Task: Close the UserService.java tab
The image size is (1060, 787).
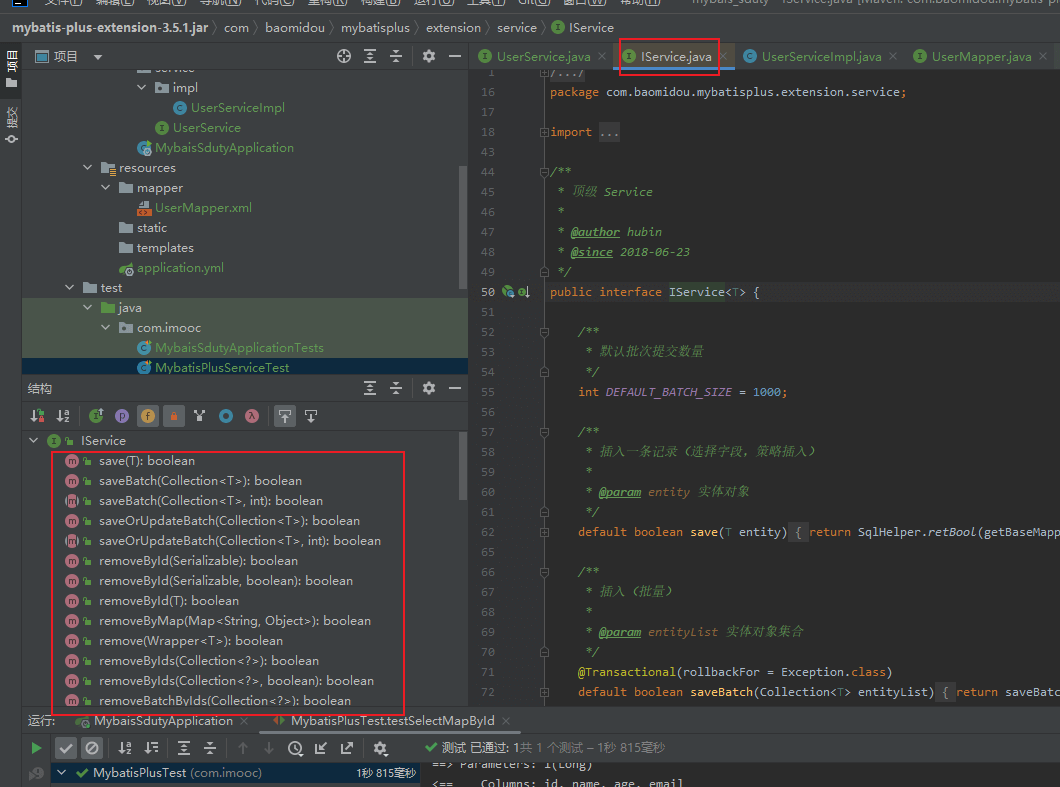Action: point(602,56)
